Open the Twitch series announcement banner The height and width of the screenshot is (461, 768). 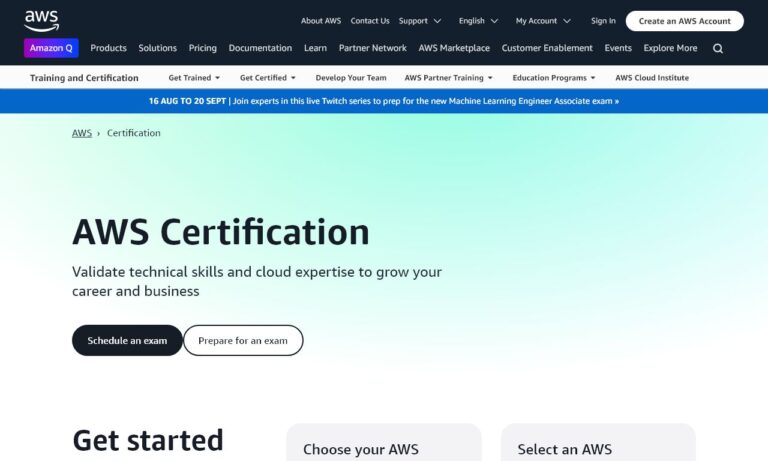(x=384, y=101)
